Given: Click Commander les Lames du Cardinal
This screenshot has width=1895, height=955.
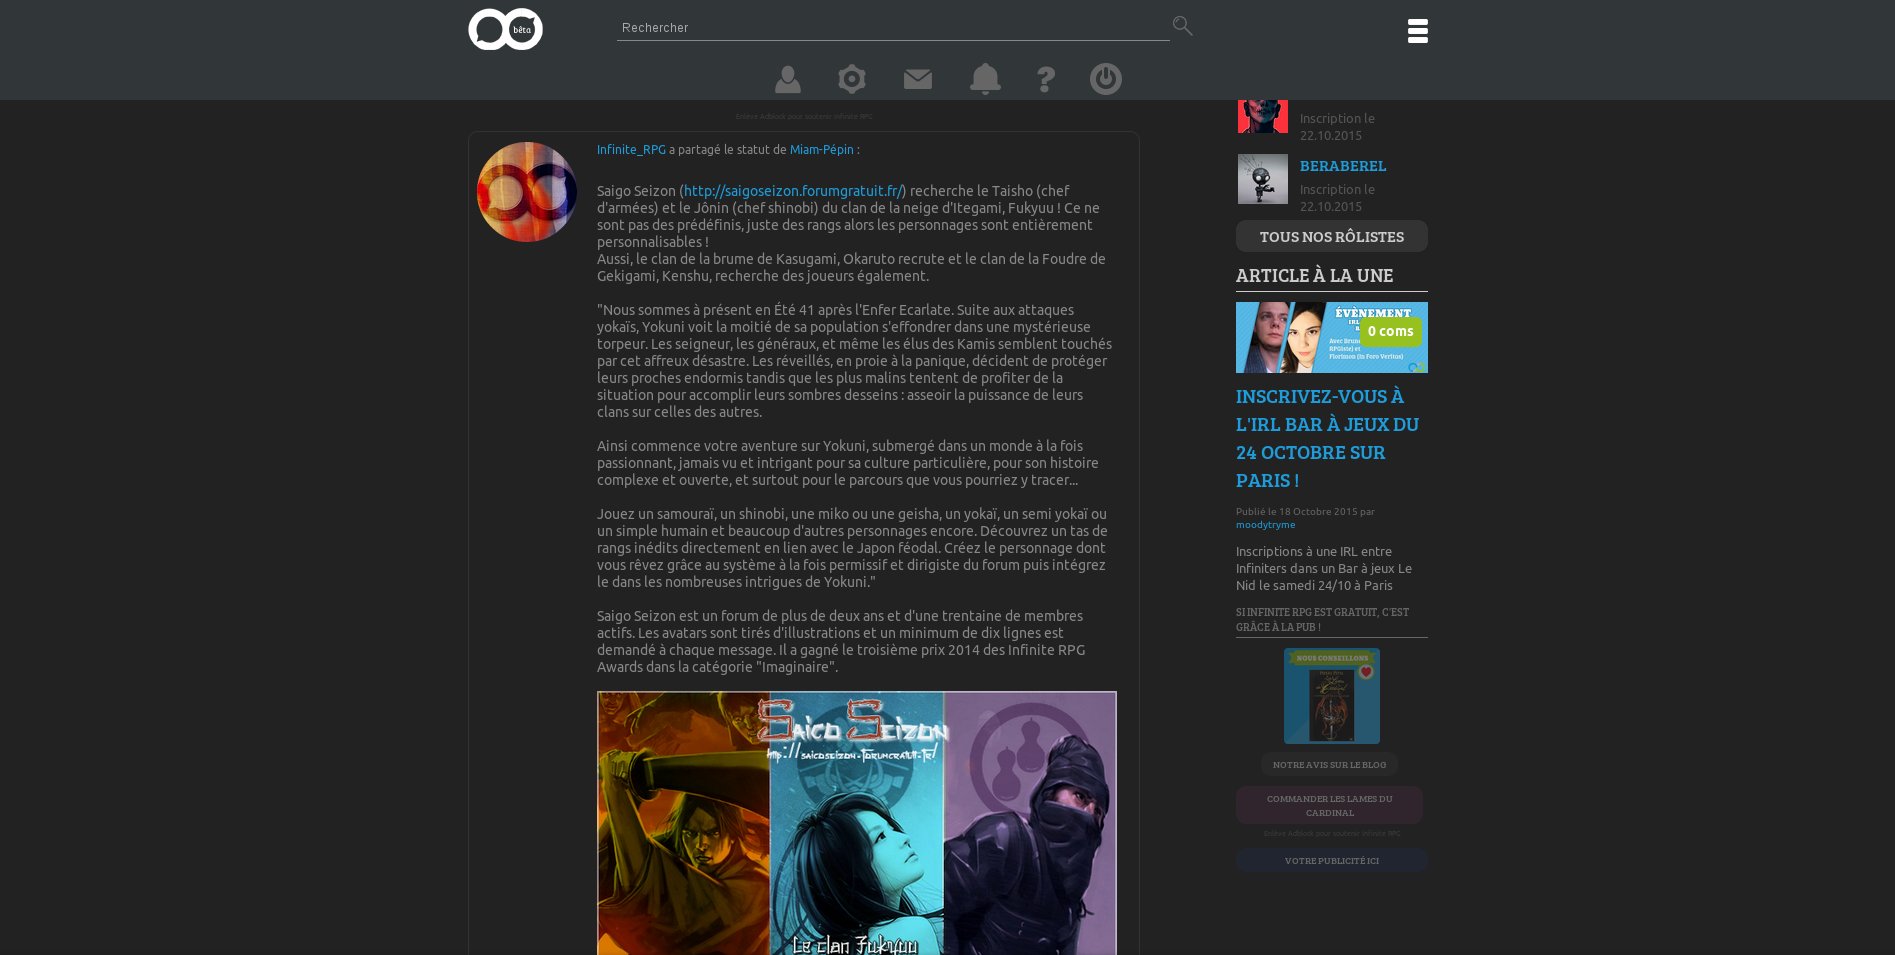Looking at the screenshot, I should [x=1330, y=806].
